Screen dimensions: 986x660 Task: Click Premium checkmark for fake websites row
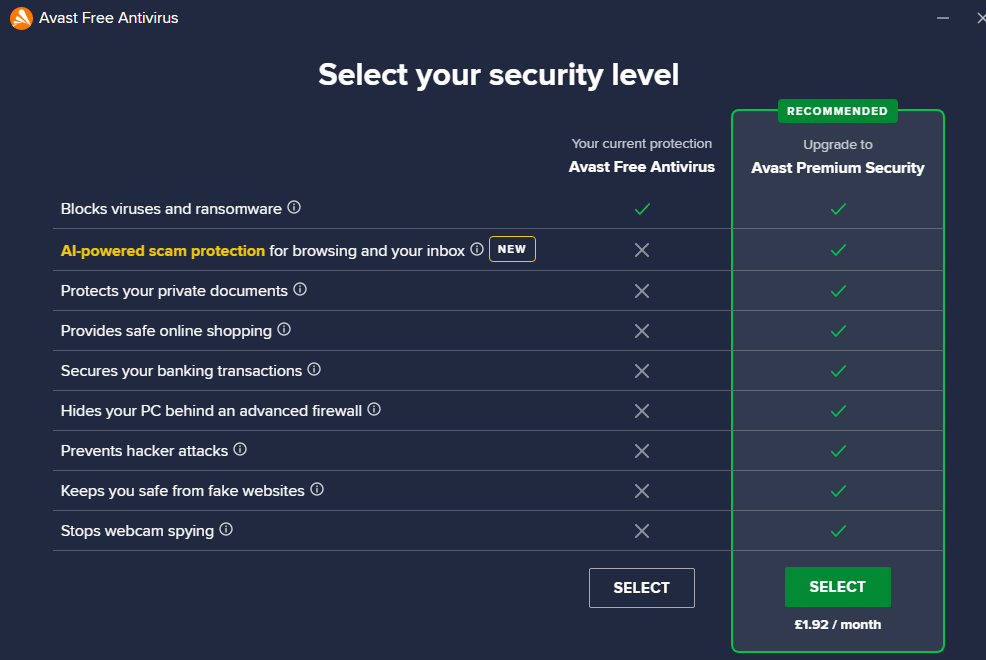pyautogui.click(x=838, y=491)
